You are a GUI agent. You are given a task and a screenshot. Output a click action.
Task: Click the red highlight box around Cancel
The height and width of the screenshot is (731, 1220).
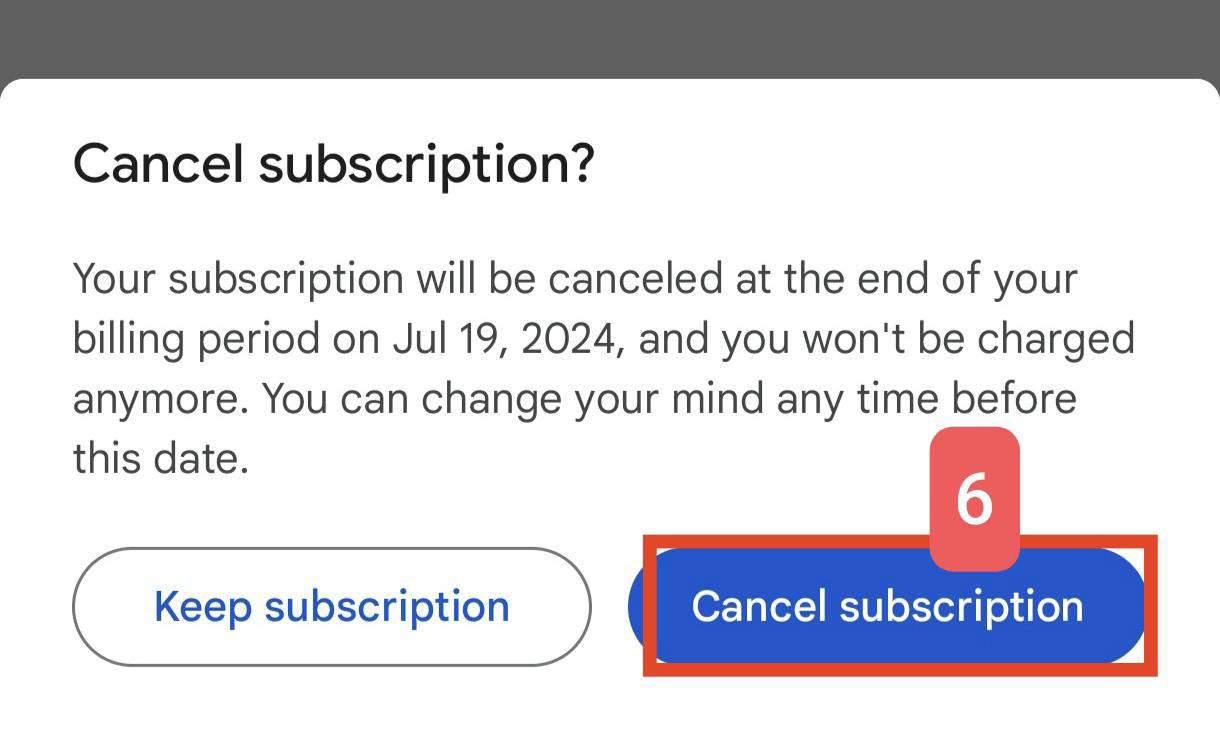click(900, 606)
